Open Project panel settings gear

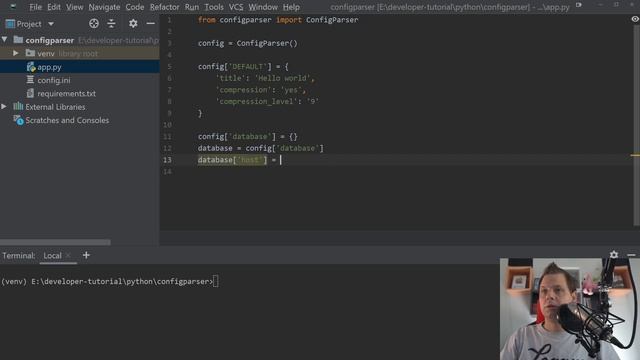133,24
